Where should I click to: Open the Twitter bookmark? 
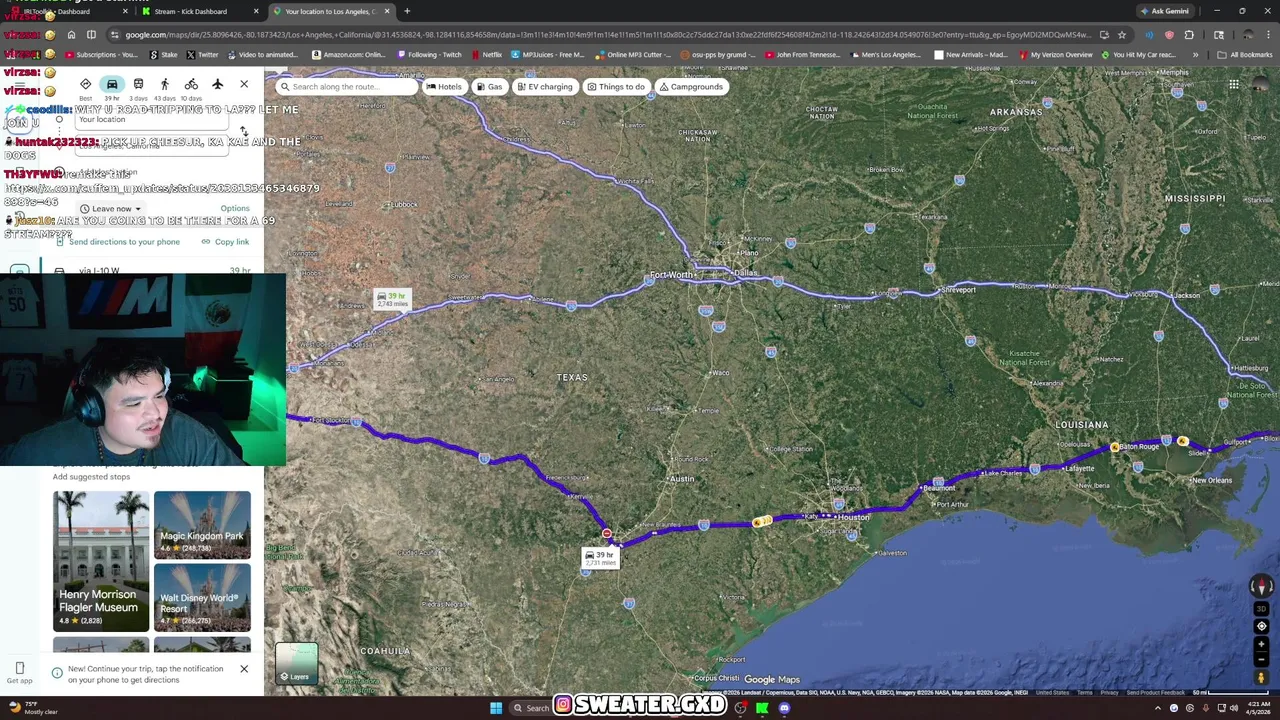click(x=204, y=55)
